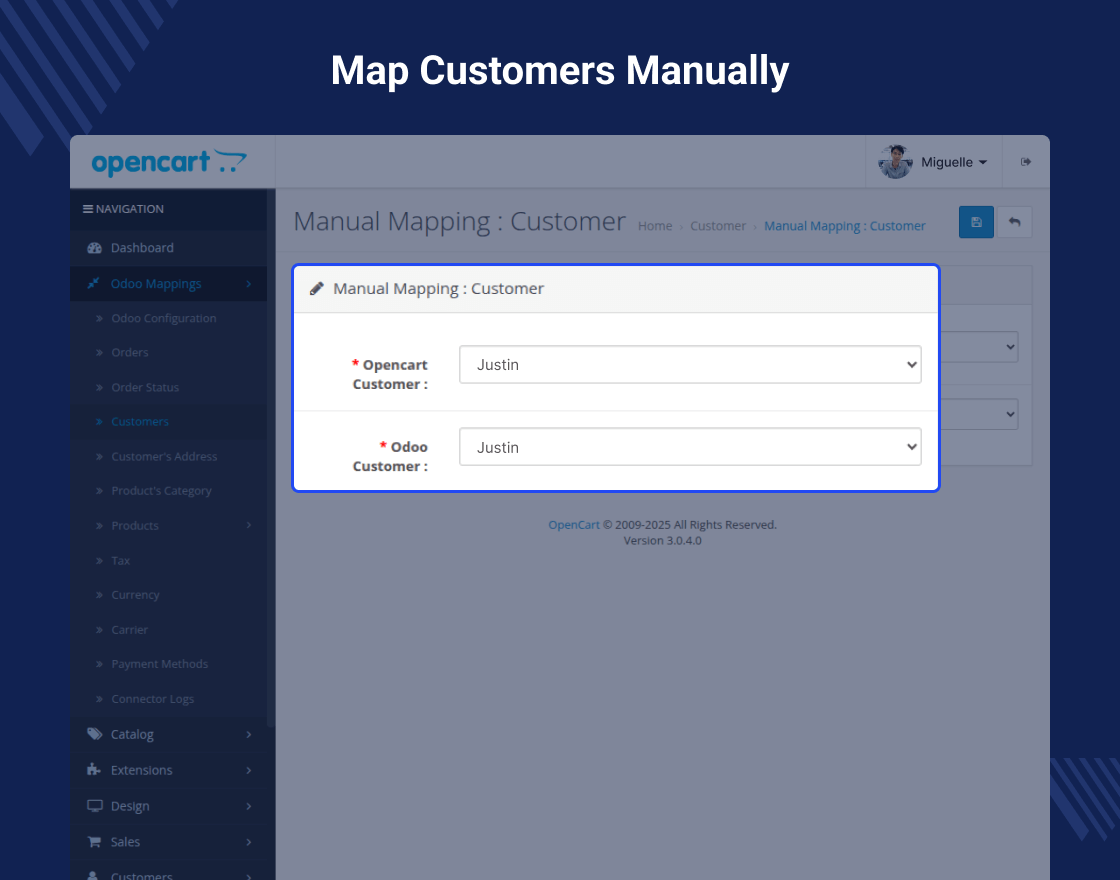
Task: Click the Design monitor icon
Action: [x=94, y=806]
